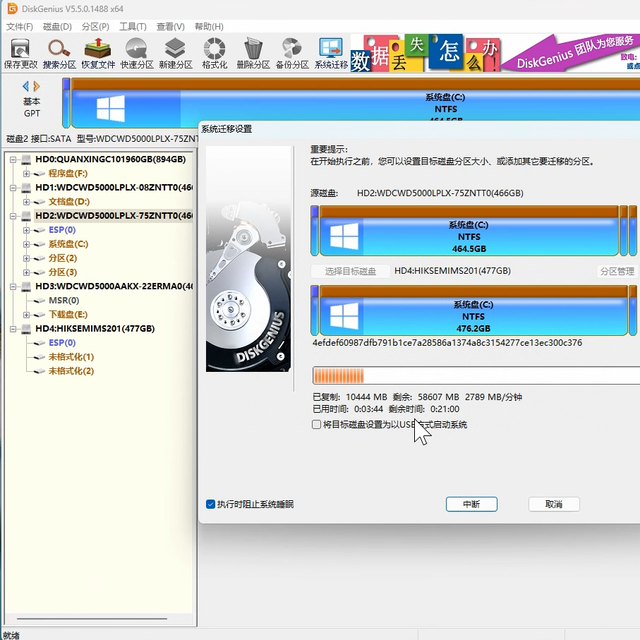Click the 就绪 status bar text

coord(11,635)
